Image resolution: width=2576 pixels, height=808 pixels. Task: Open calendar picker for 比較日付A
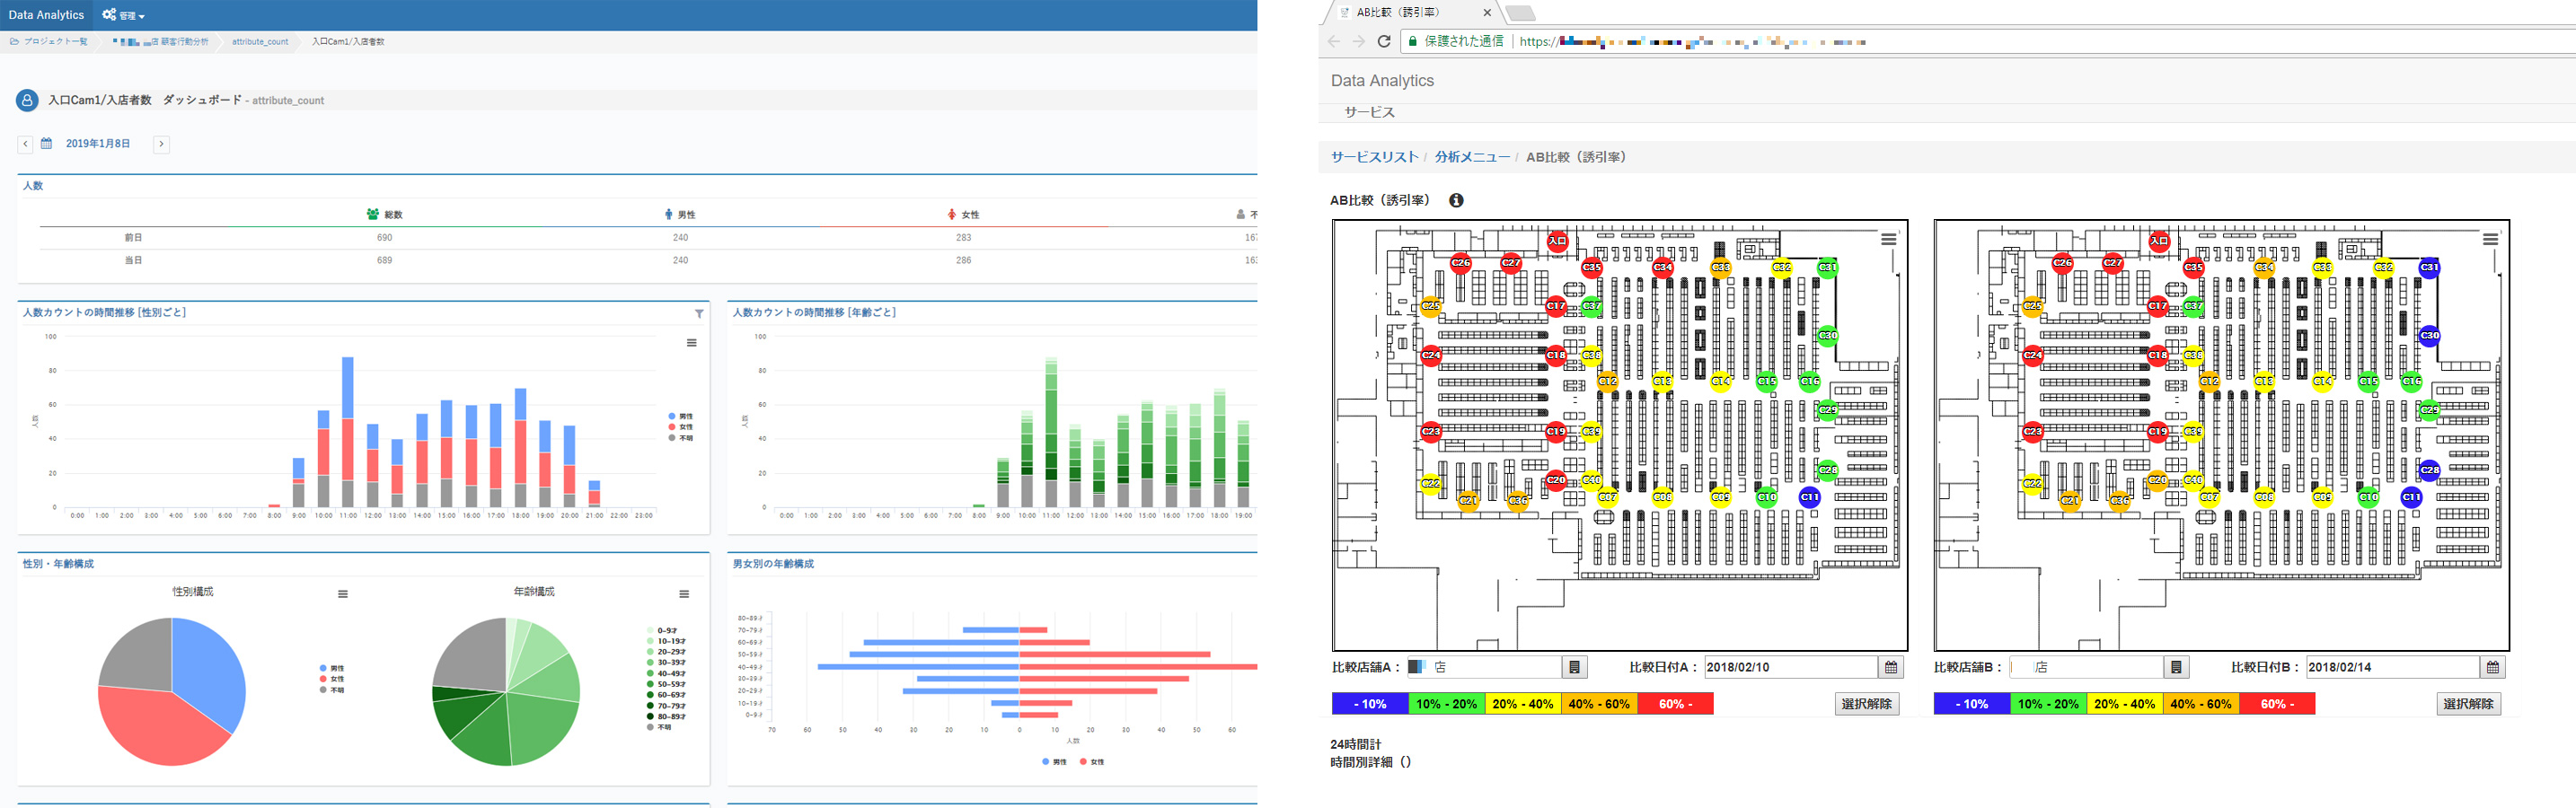(x=1890, y=667)
